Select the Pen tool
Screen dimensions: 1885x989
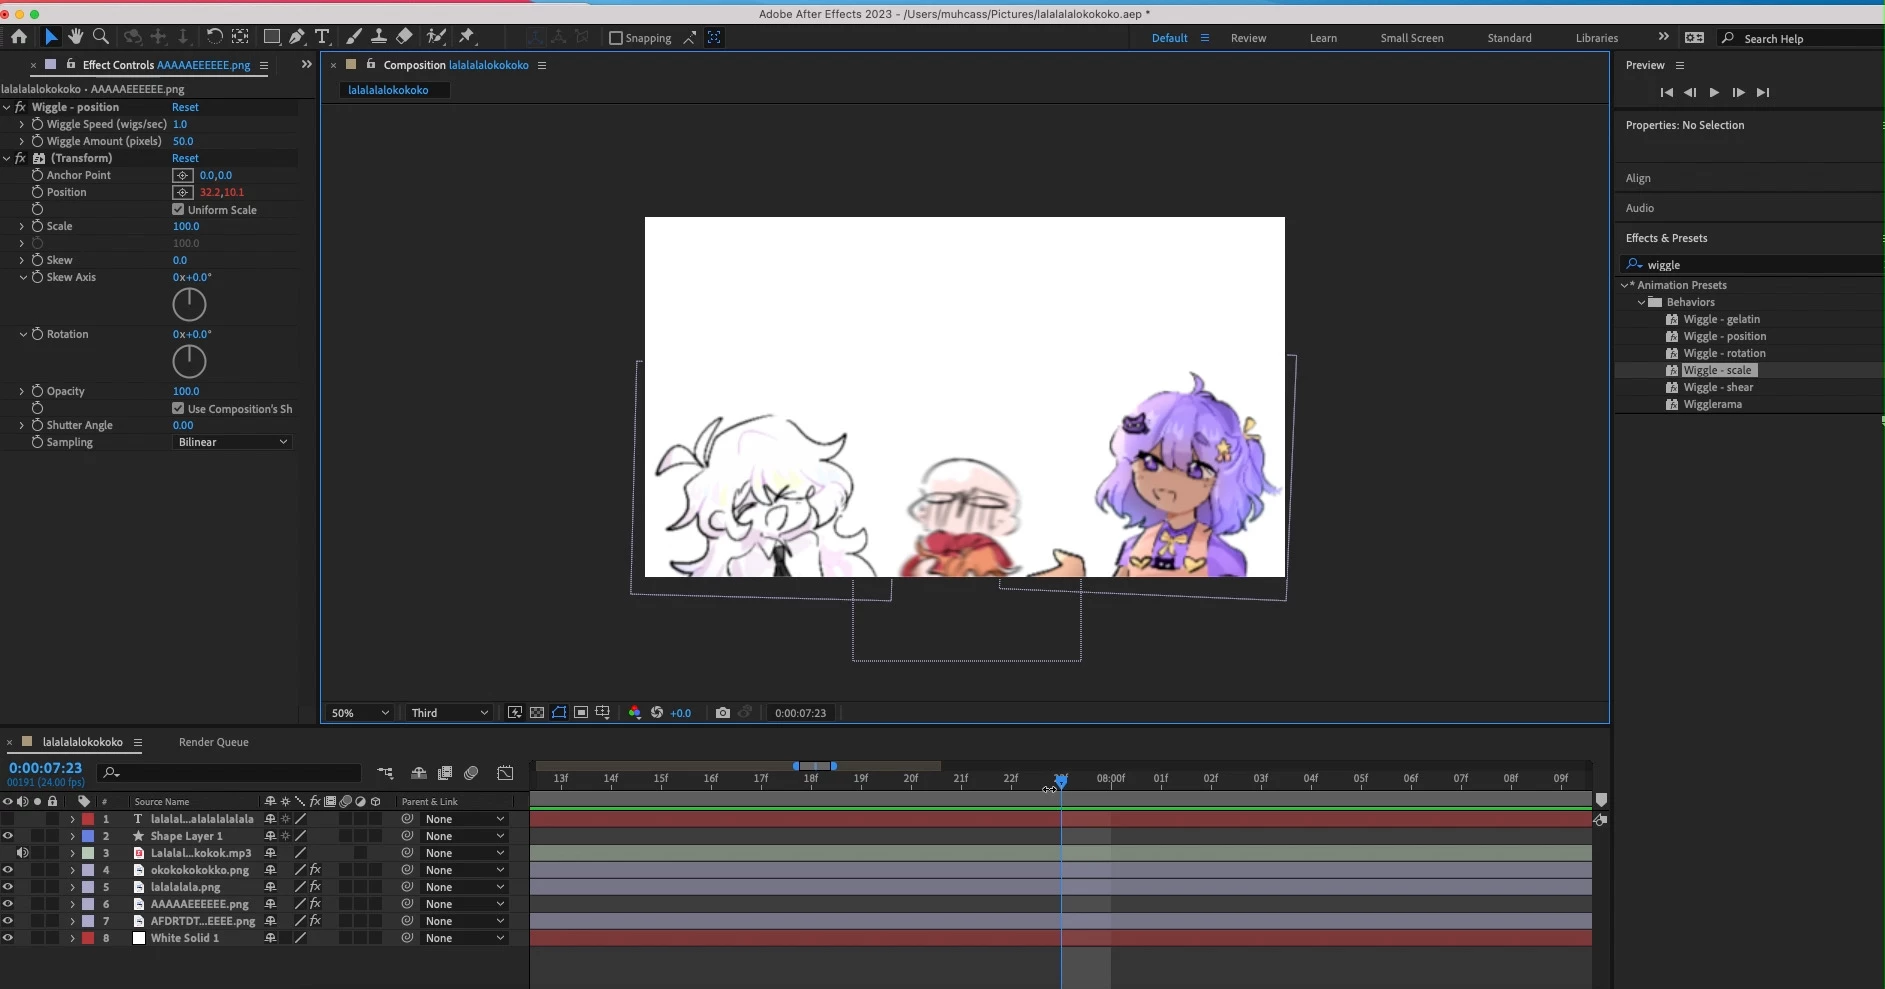click(297, 36)
